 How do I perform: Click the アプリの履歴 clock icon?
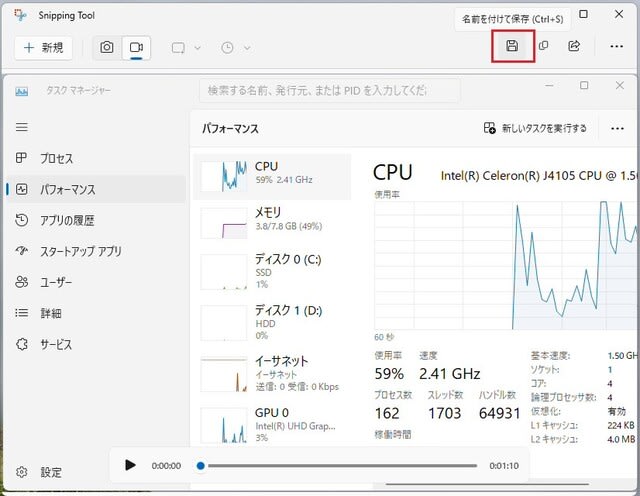[22, 220]
